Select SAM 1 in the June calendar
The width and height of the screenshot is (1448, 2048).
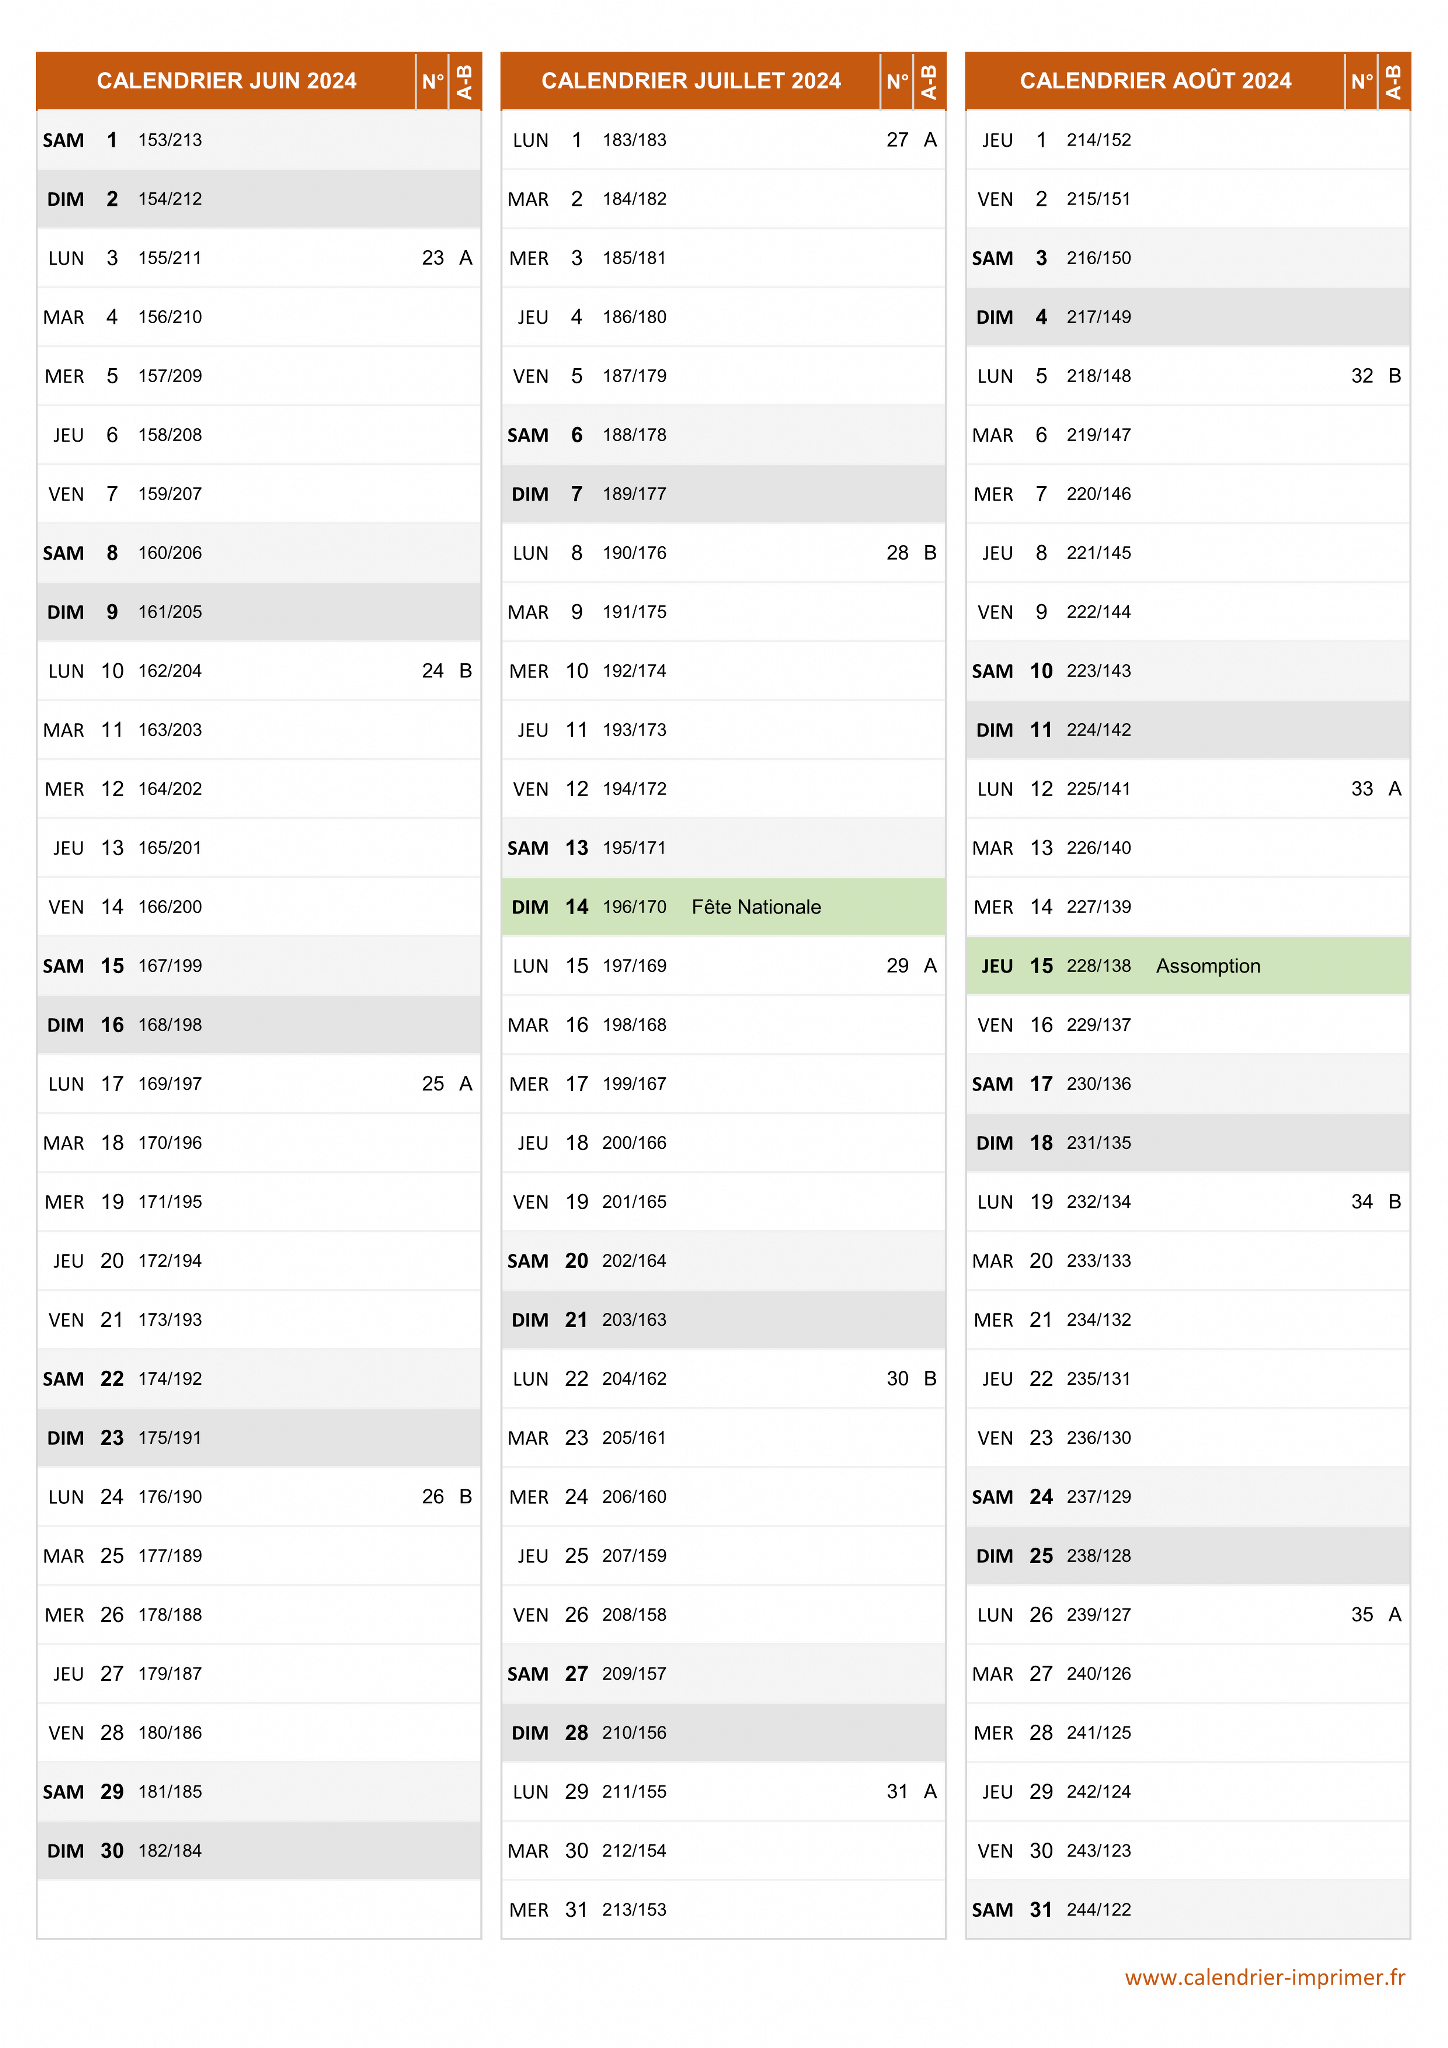(259, 140)
